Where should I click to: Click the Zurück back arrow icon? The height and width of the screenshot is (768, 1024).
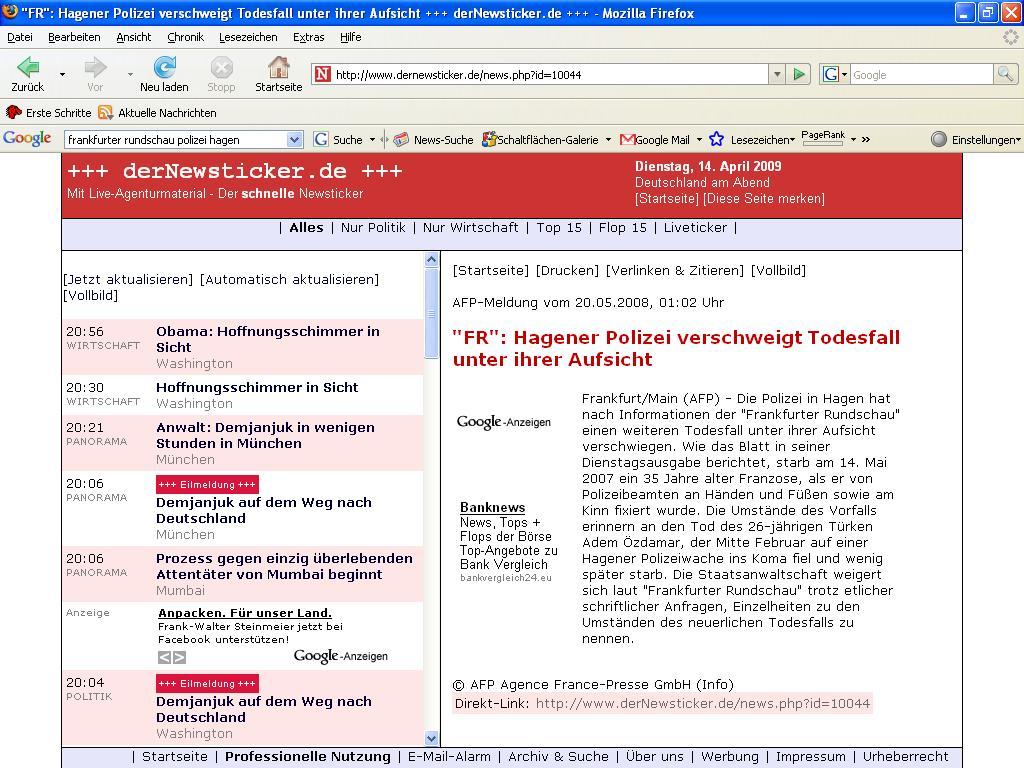click(28, 67)
